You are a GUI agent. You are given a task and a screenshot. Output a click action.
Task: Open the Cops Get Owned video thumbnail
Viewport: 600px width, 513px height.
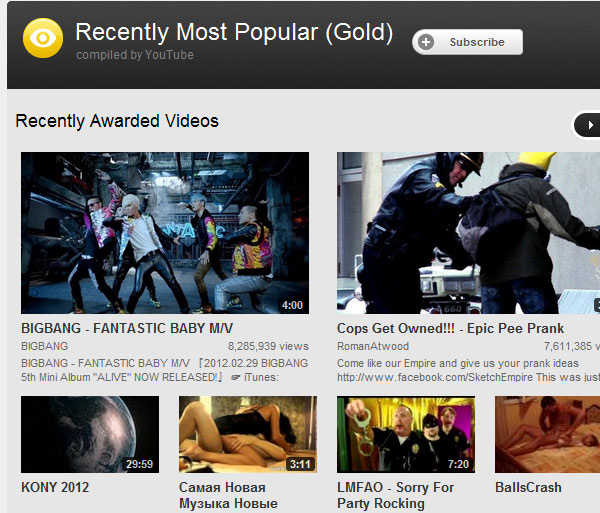[468, 233]
